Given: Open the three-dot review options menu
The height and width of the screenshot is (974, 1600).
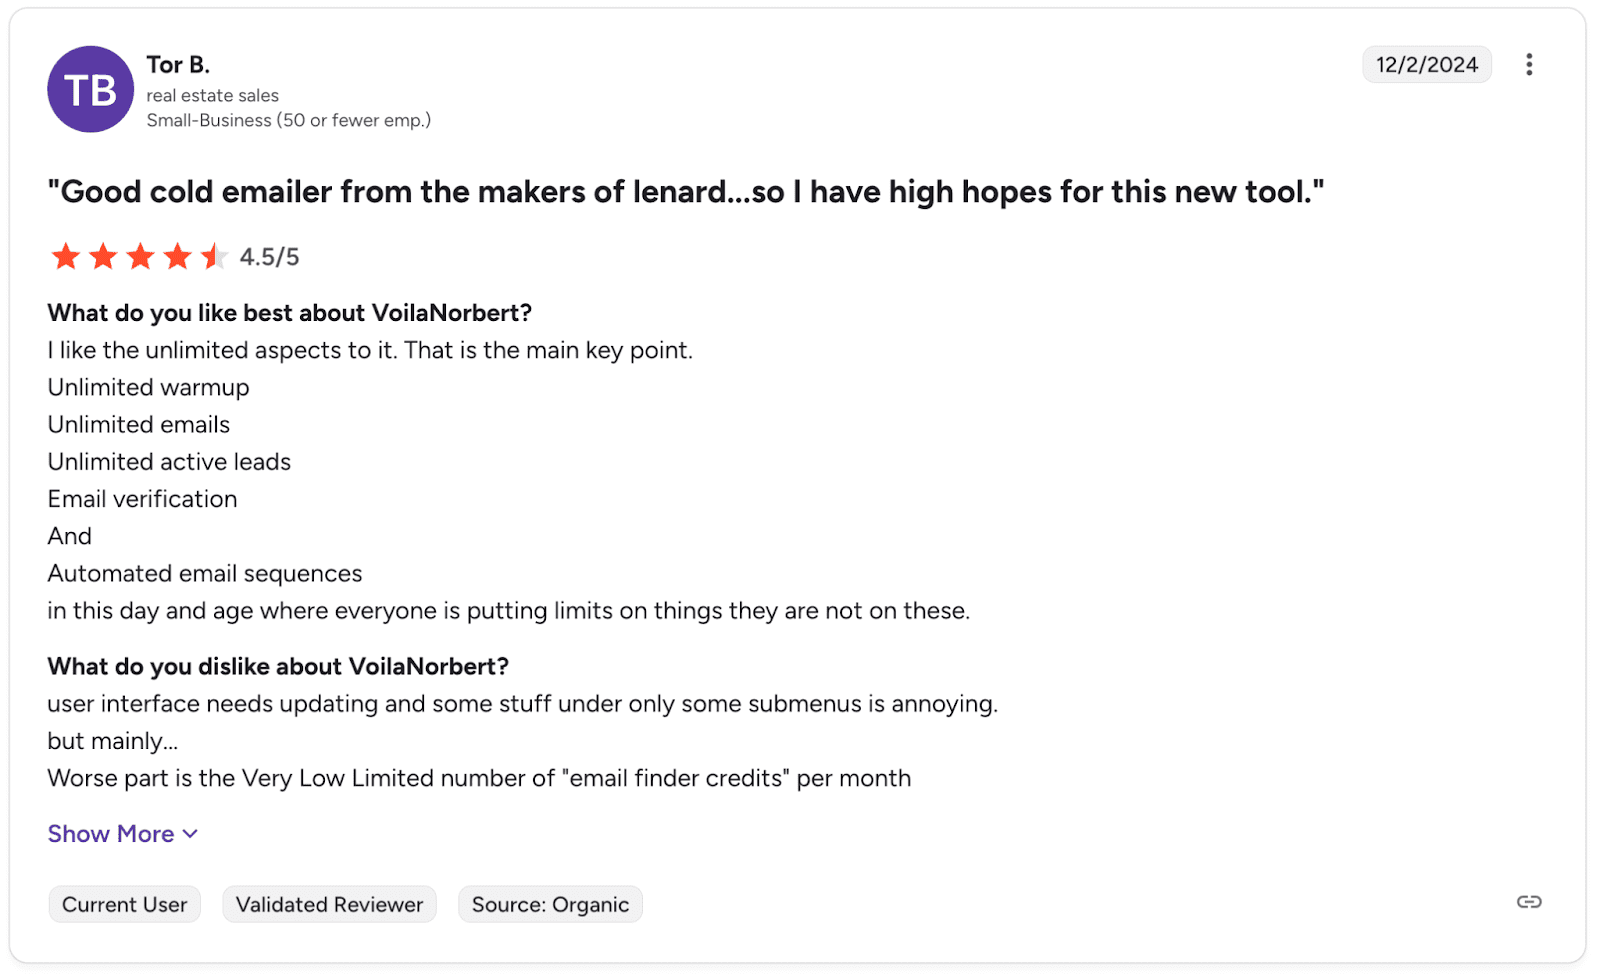Looking at the screenshot, I should click(x=1528, y=65).
